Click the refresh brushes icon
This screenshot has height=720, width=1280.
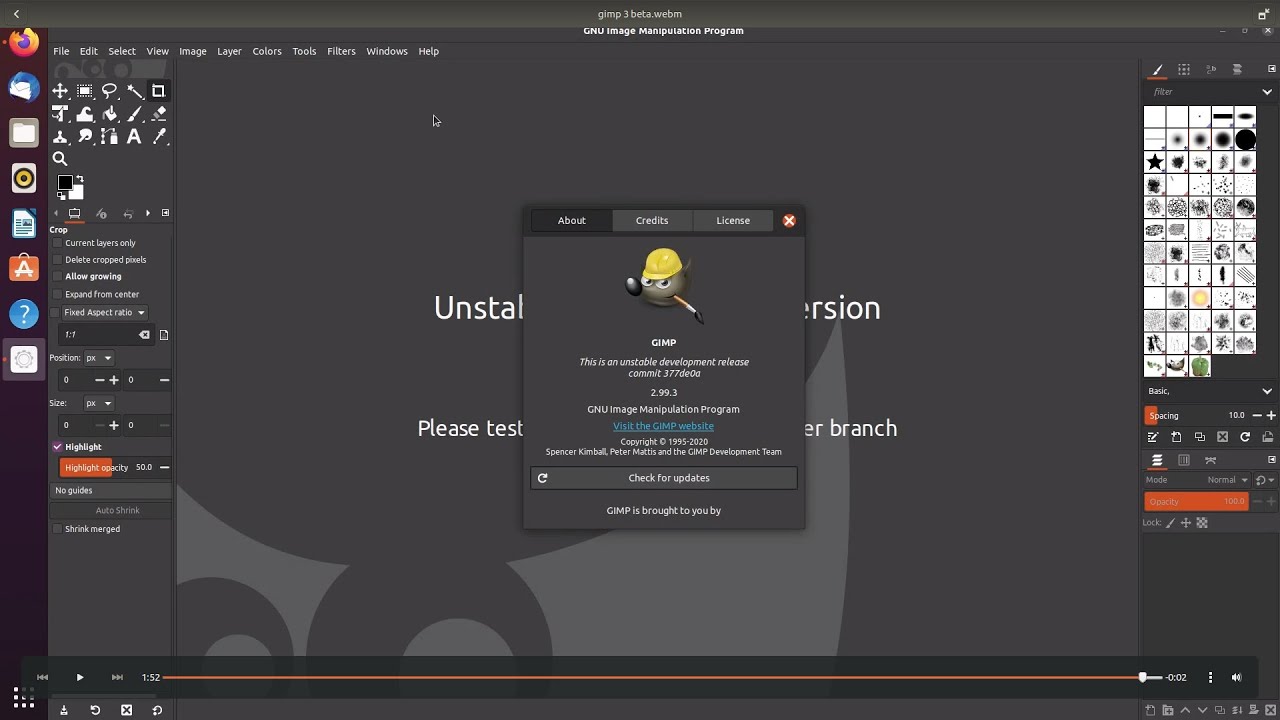pos(1245,437)
